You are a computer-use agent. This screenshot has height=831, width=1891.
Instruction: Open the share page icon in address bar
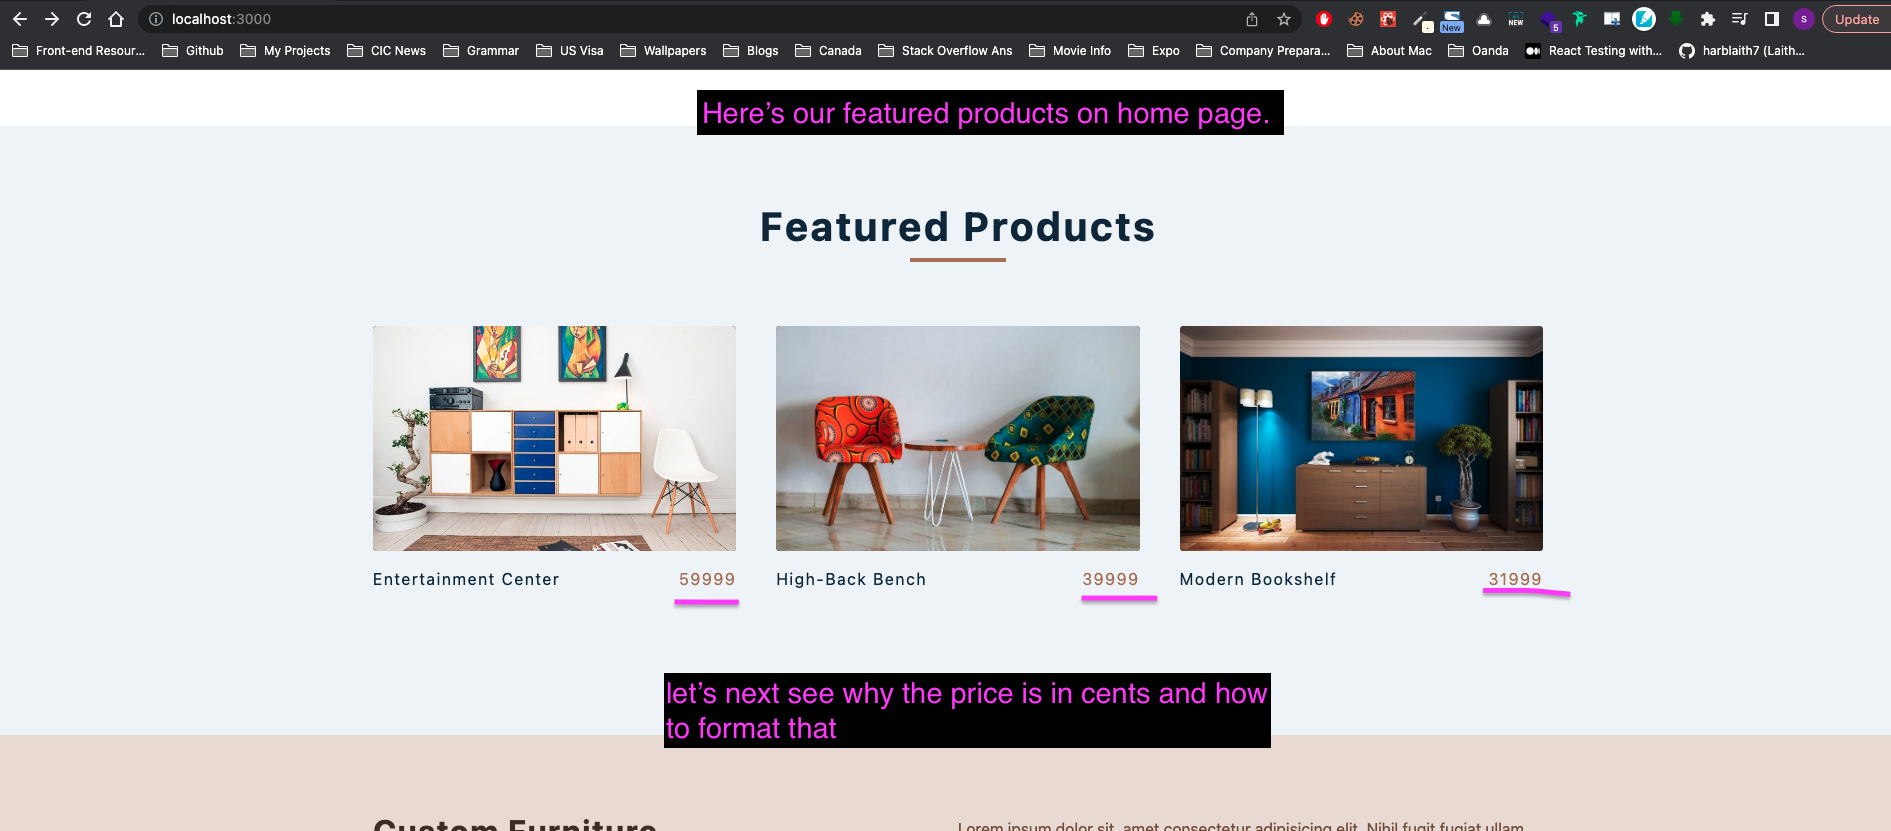(x=1252, y=19)
